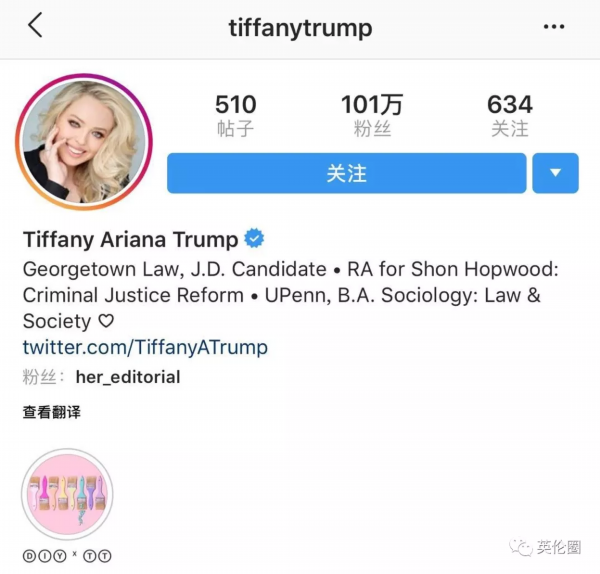Expand the suggested accounts dropdown arrow
600x574 pixels.
tap(555, 173)
